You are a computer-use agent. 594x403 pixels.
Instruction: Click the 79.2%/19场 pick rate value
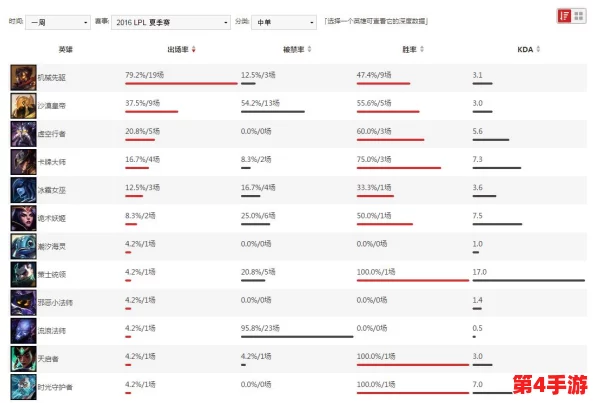click(145, 75)
